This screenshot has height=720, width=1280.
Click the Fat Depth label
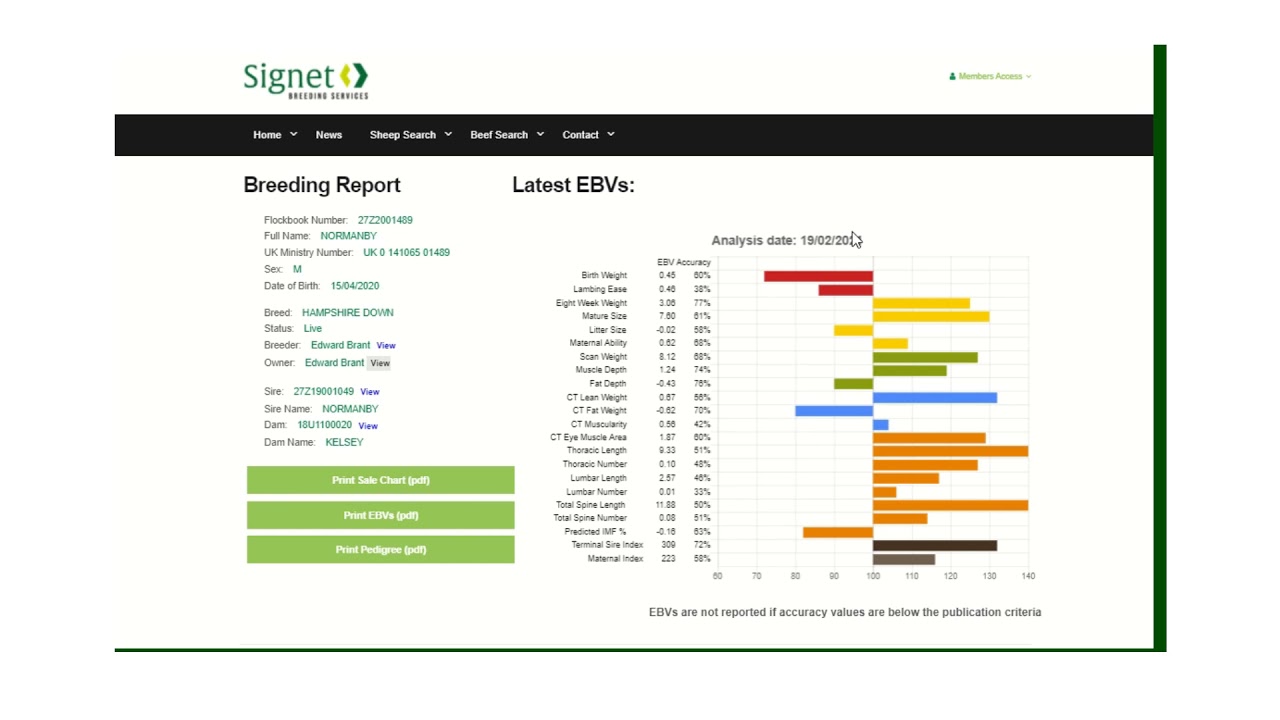[x=608, y=384]
